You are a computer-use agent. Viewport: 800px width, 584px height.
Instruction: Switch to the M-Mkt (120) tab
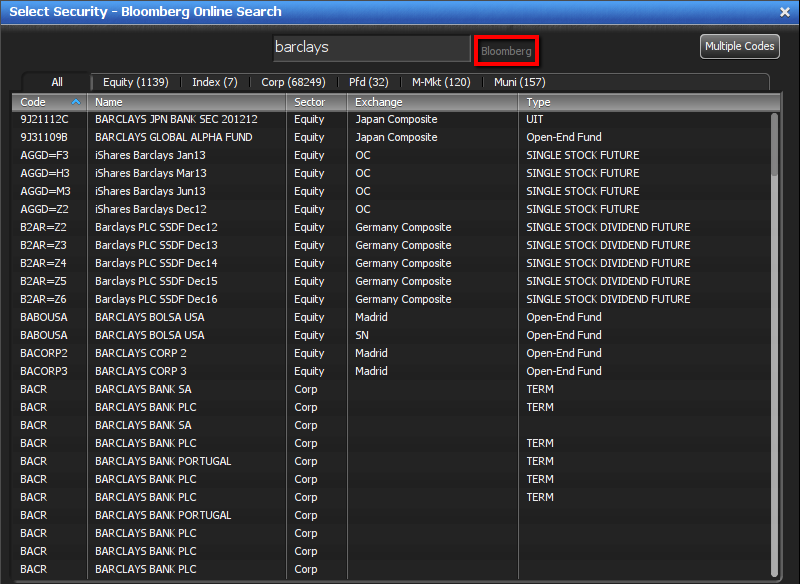[x=441, y=82]
